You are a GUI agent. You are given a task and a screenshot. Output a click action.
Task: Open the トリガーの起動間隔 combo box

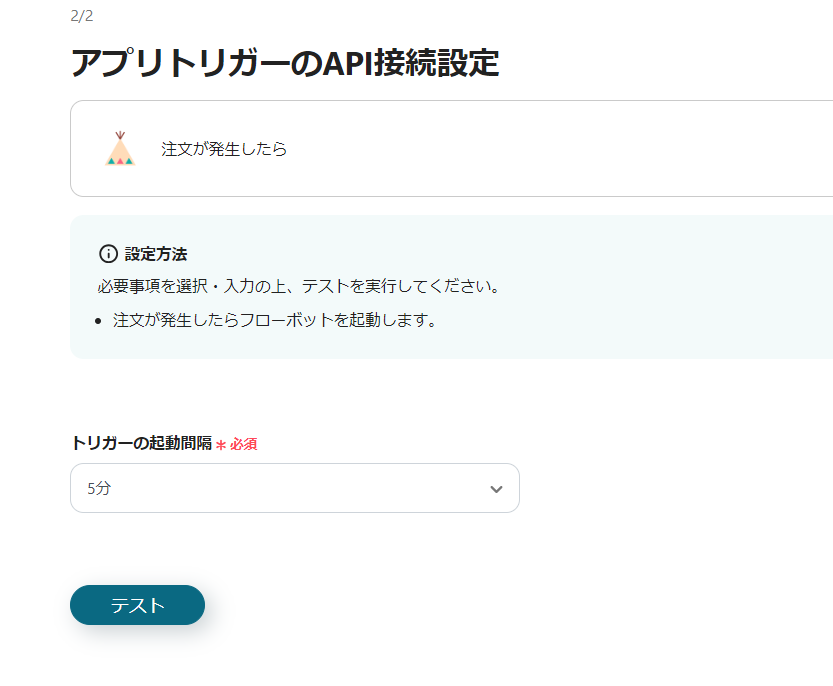[x=294, y=488]
